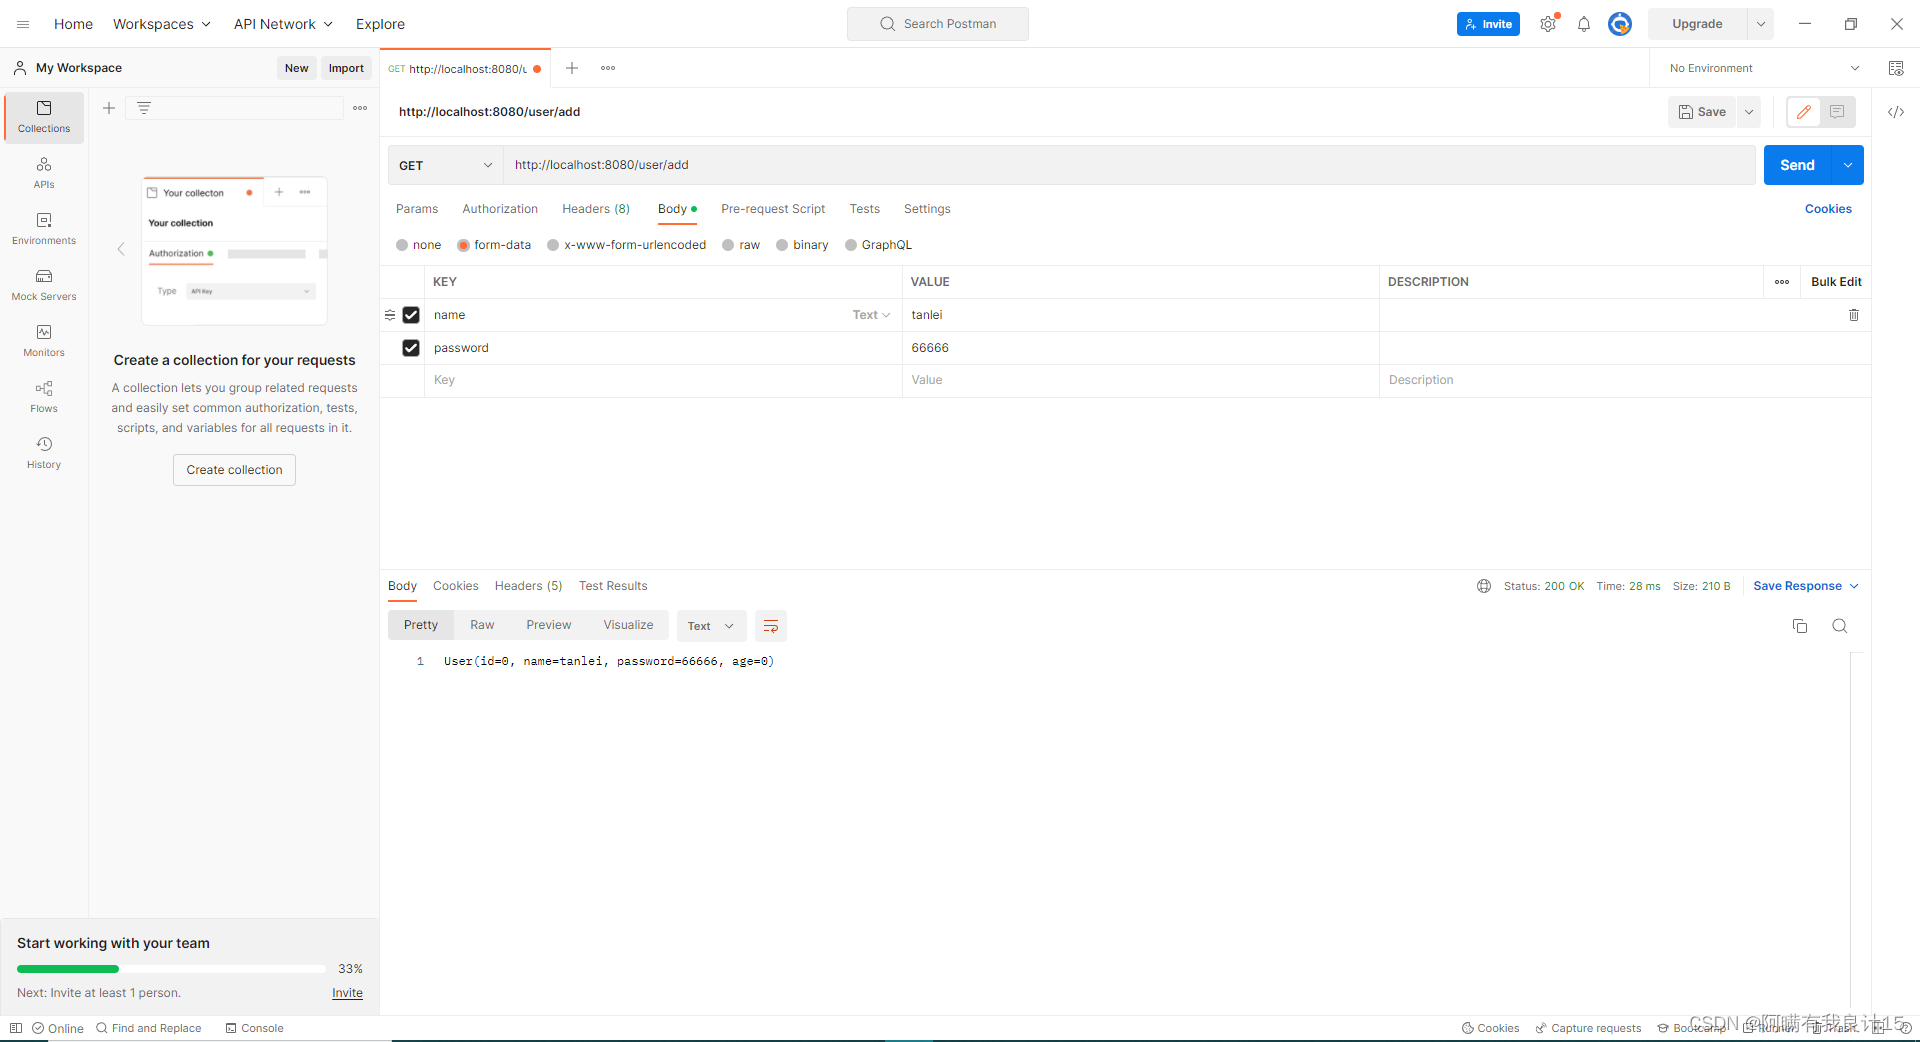Switch to the Params tab
1920x1042 pixels.
pyautogui.click(x=417, y=209)
